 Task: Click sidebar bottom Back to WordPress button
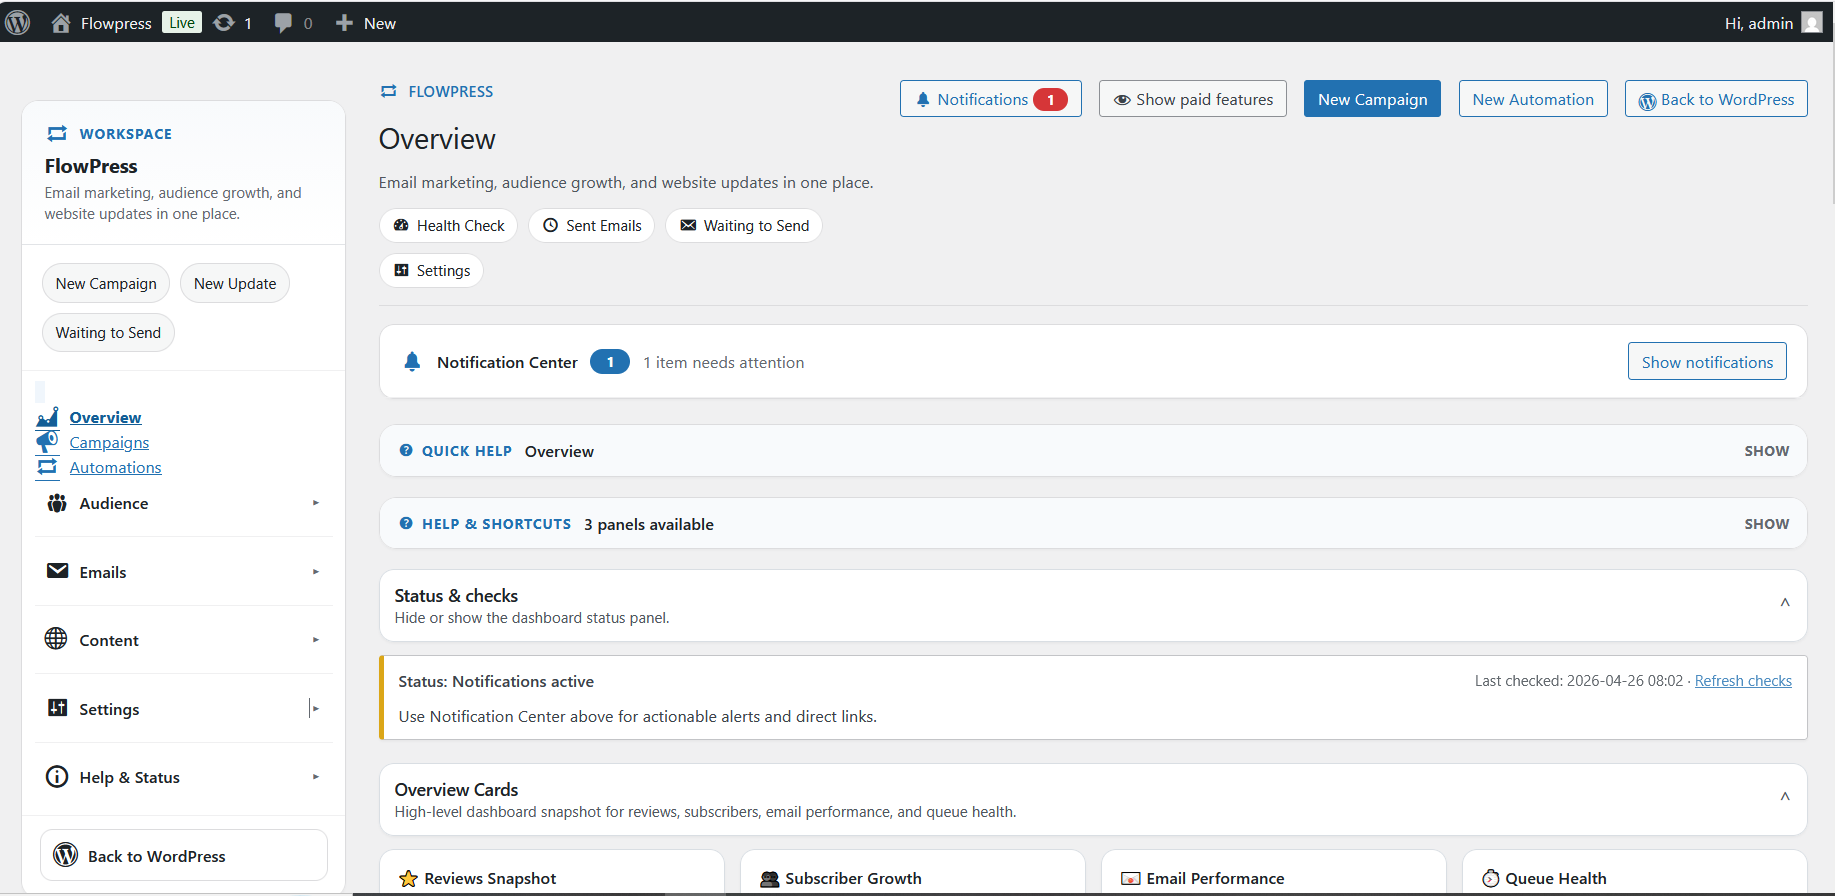(x=184, y=855)
